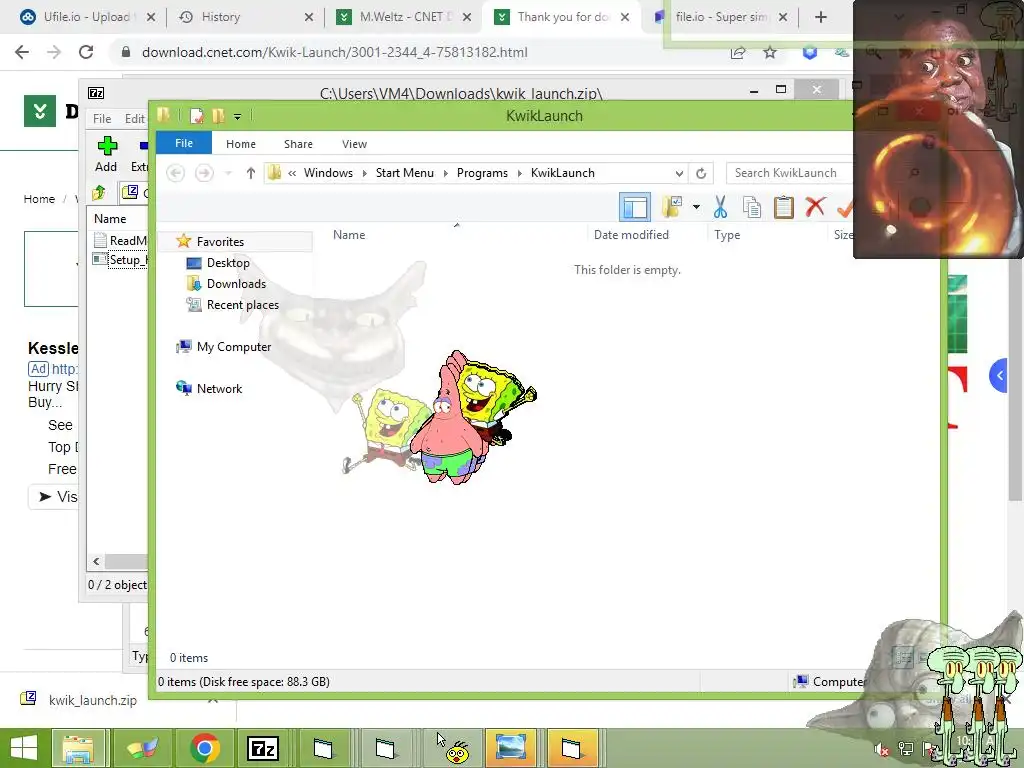
Task: Sort by Type column header
Action: (x=727, y=235)
